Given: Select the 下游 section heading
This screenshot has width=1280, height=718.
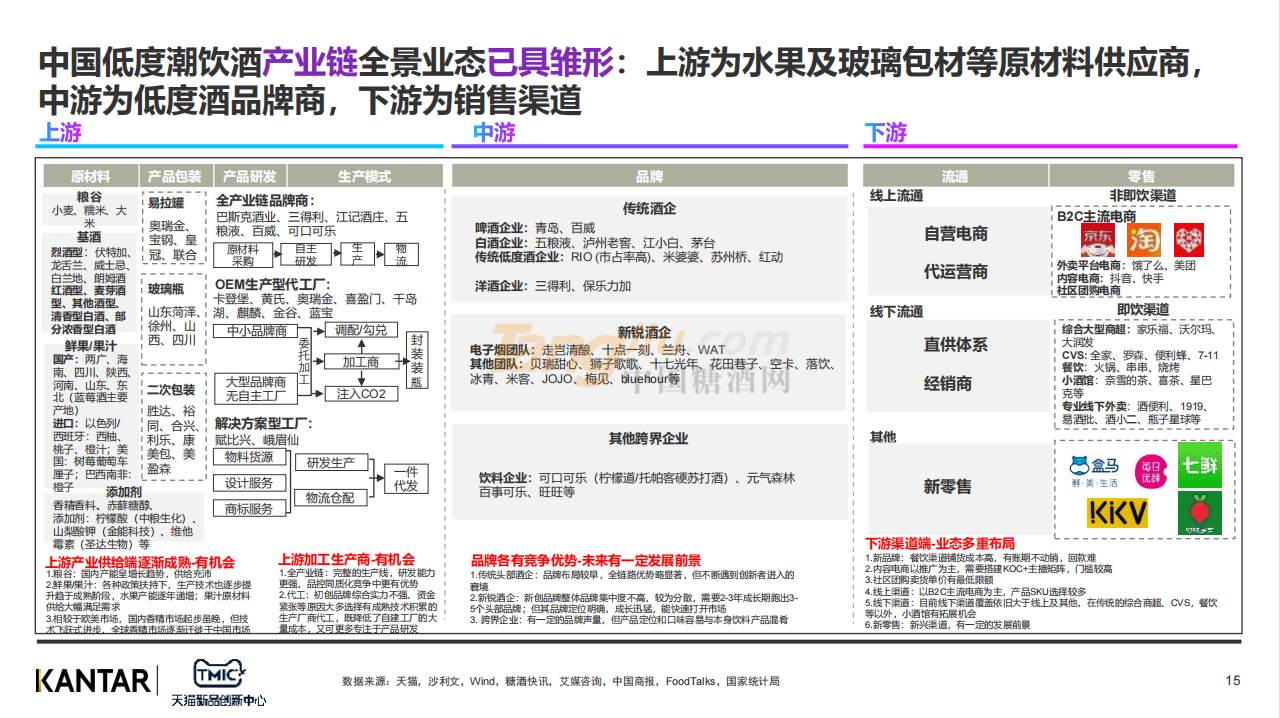Looking at the screenshot, I should click(x=886, y=133).
